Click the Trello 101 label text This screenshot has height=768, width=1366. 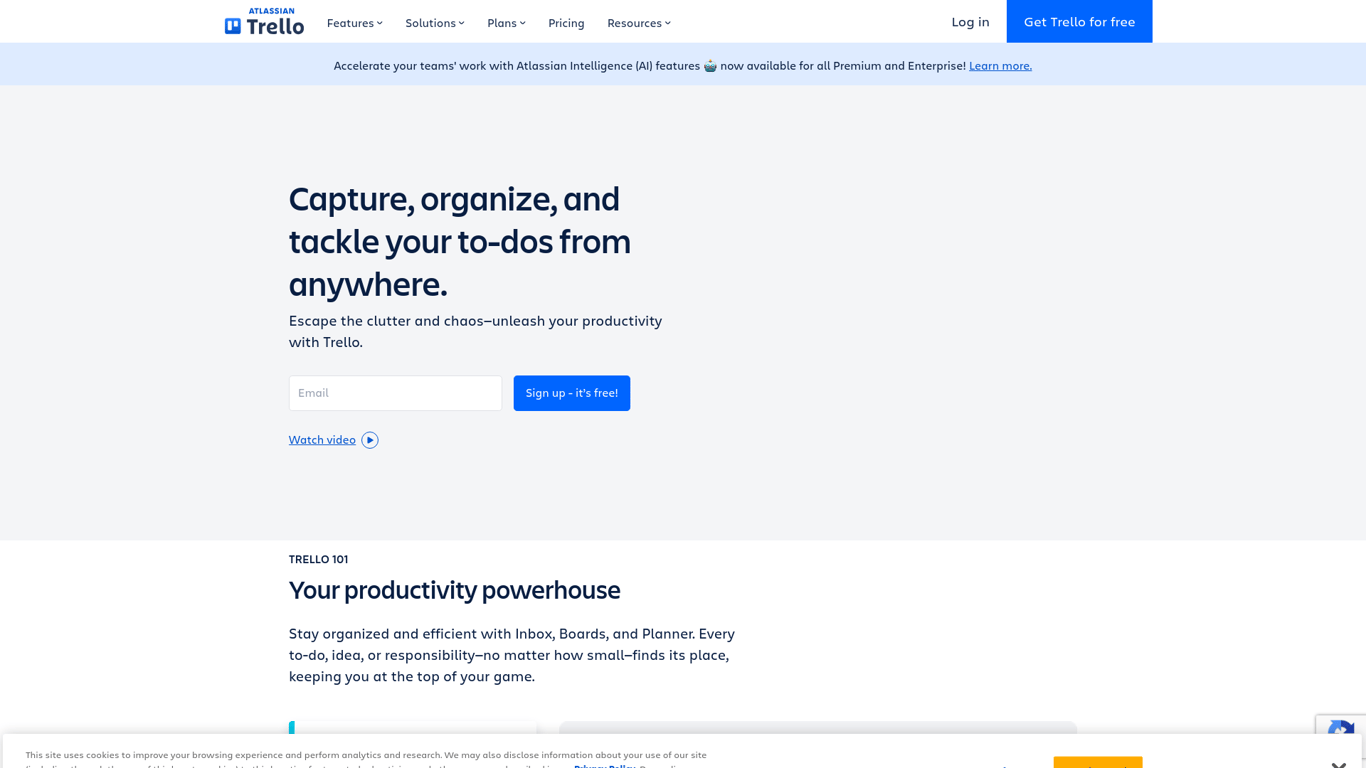(x=318, y=559)
